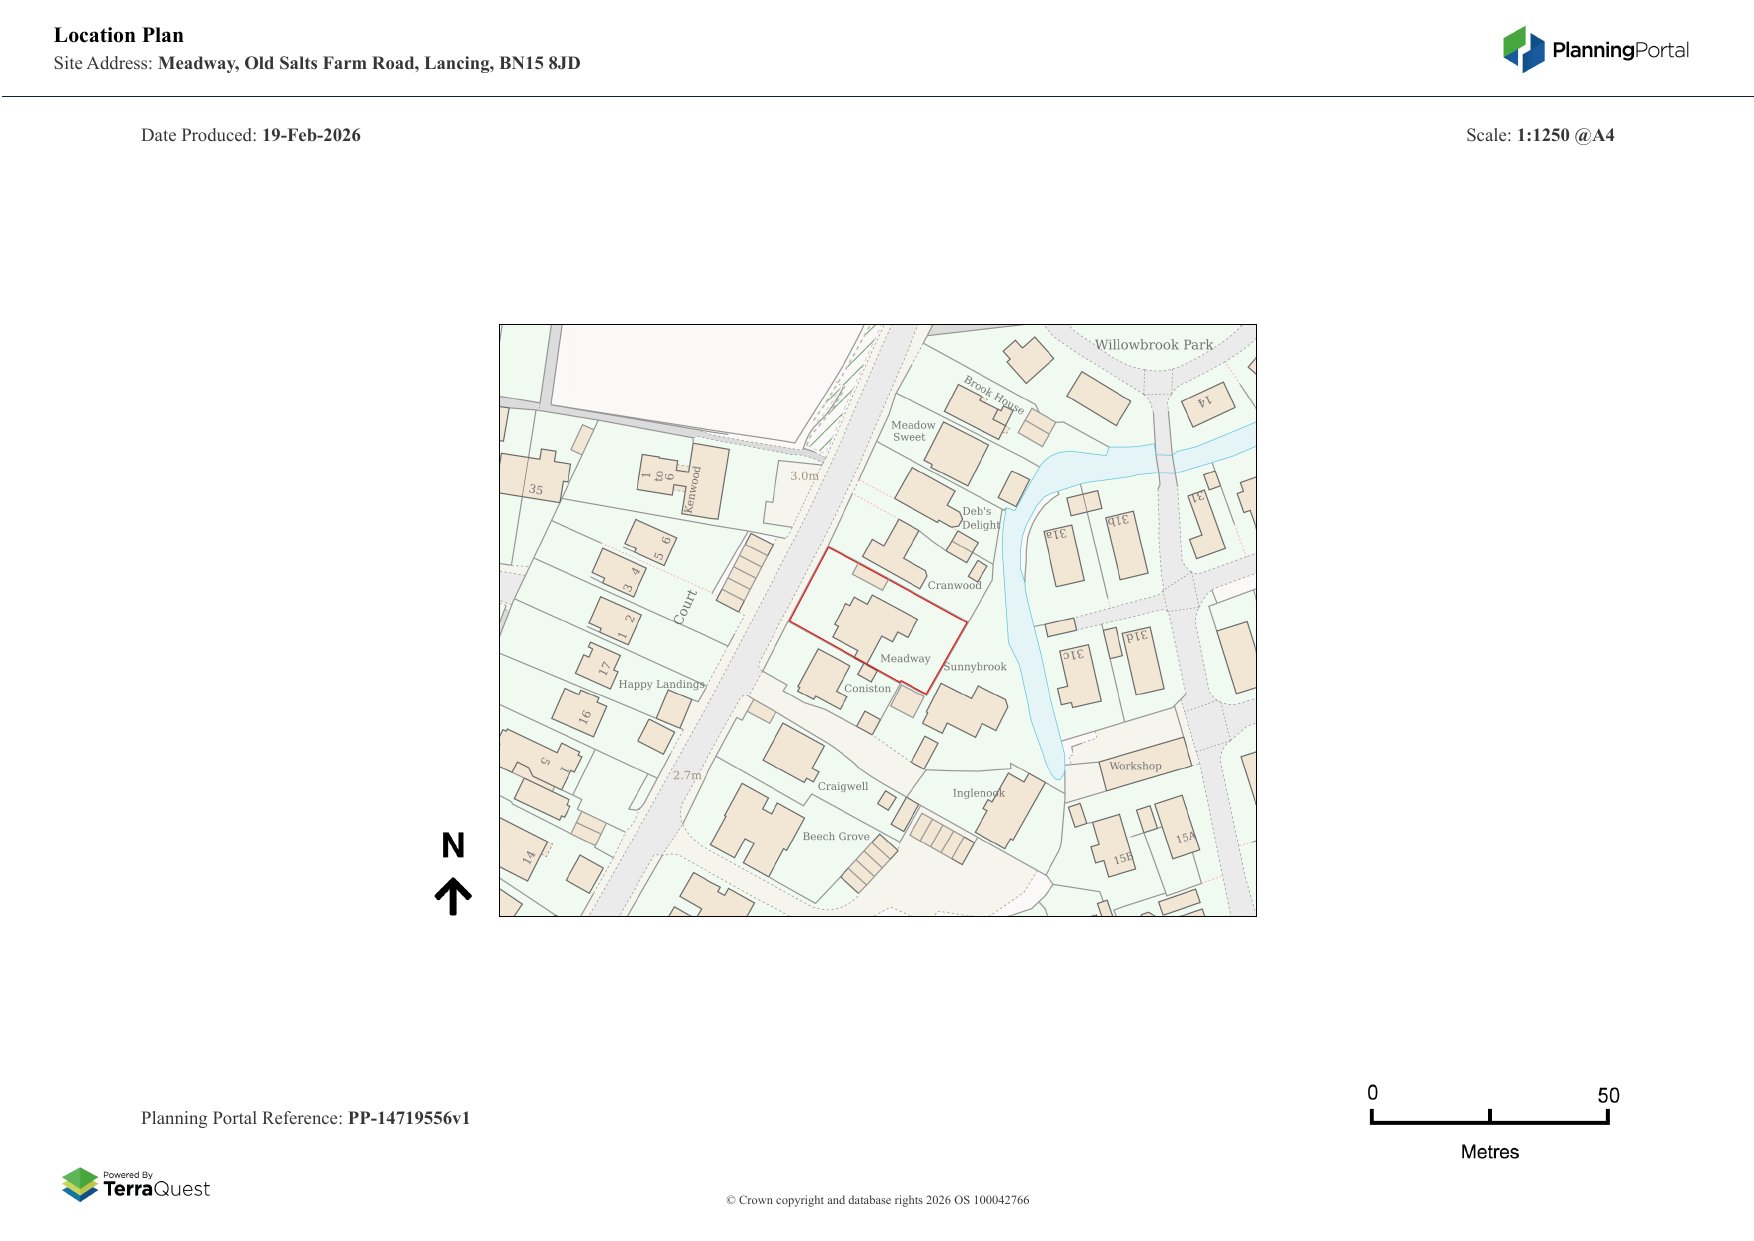Select the Willowbrook Park label
Image resolution: width=1754 pixels, height=1241 pixels.
point(1153,345)
